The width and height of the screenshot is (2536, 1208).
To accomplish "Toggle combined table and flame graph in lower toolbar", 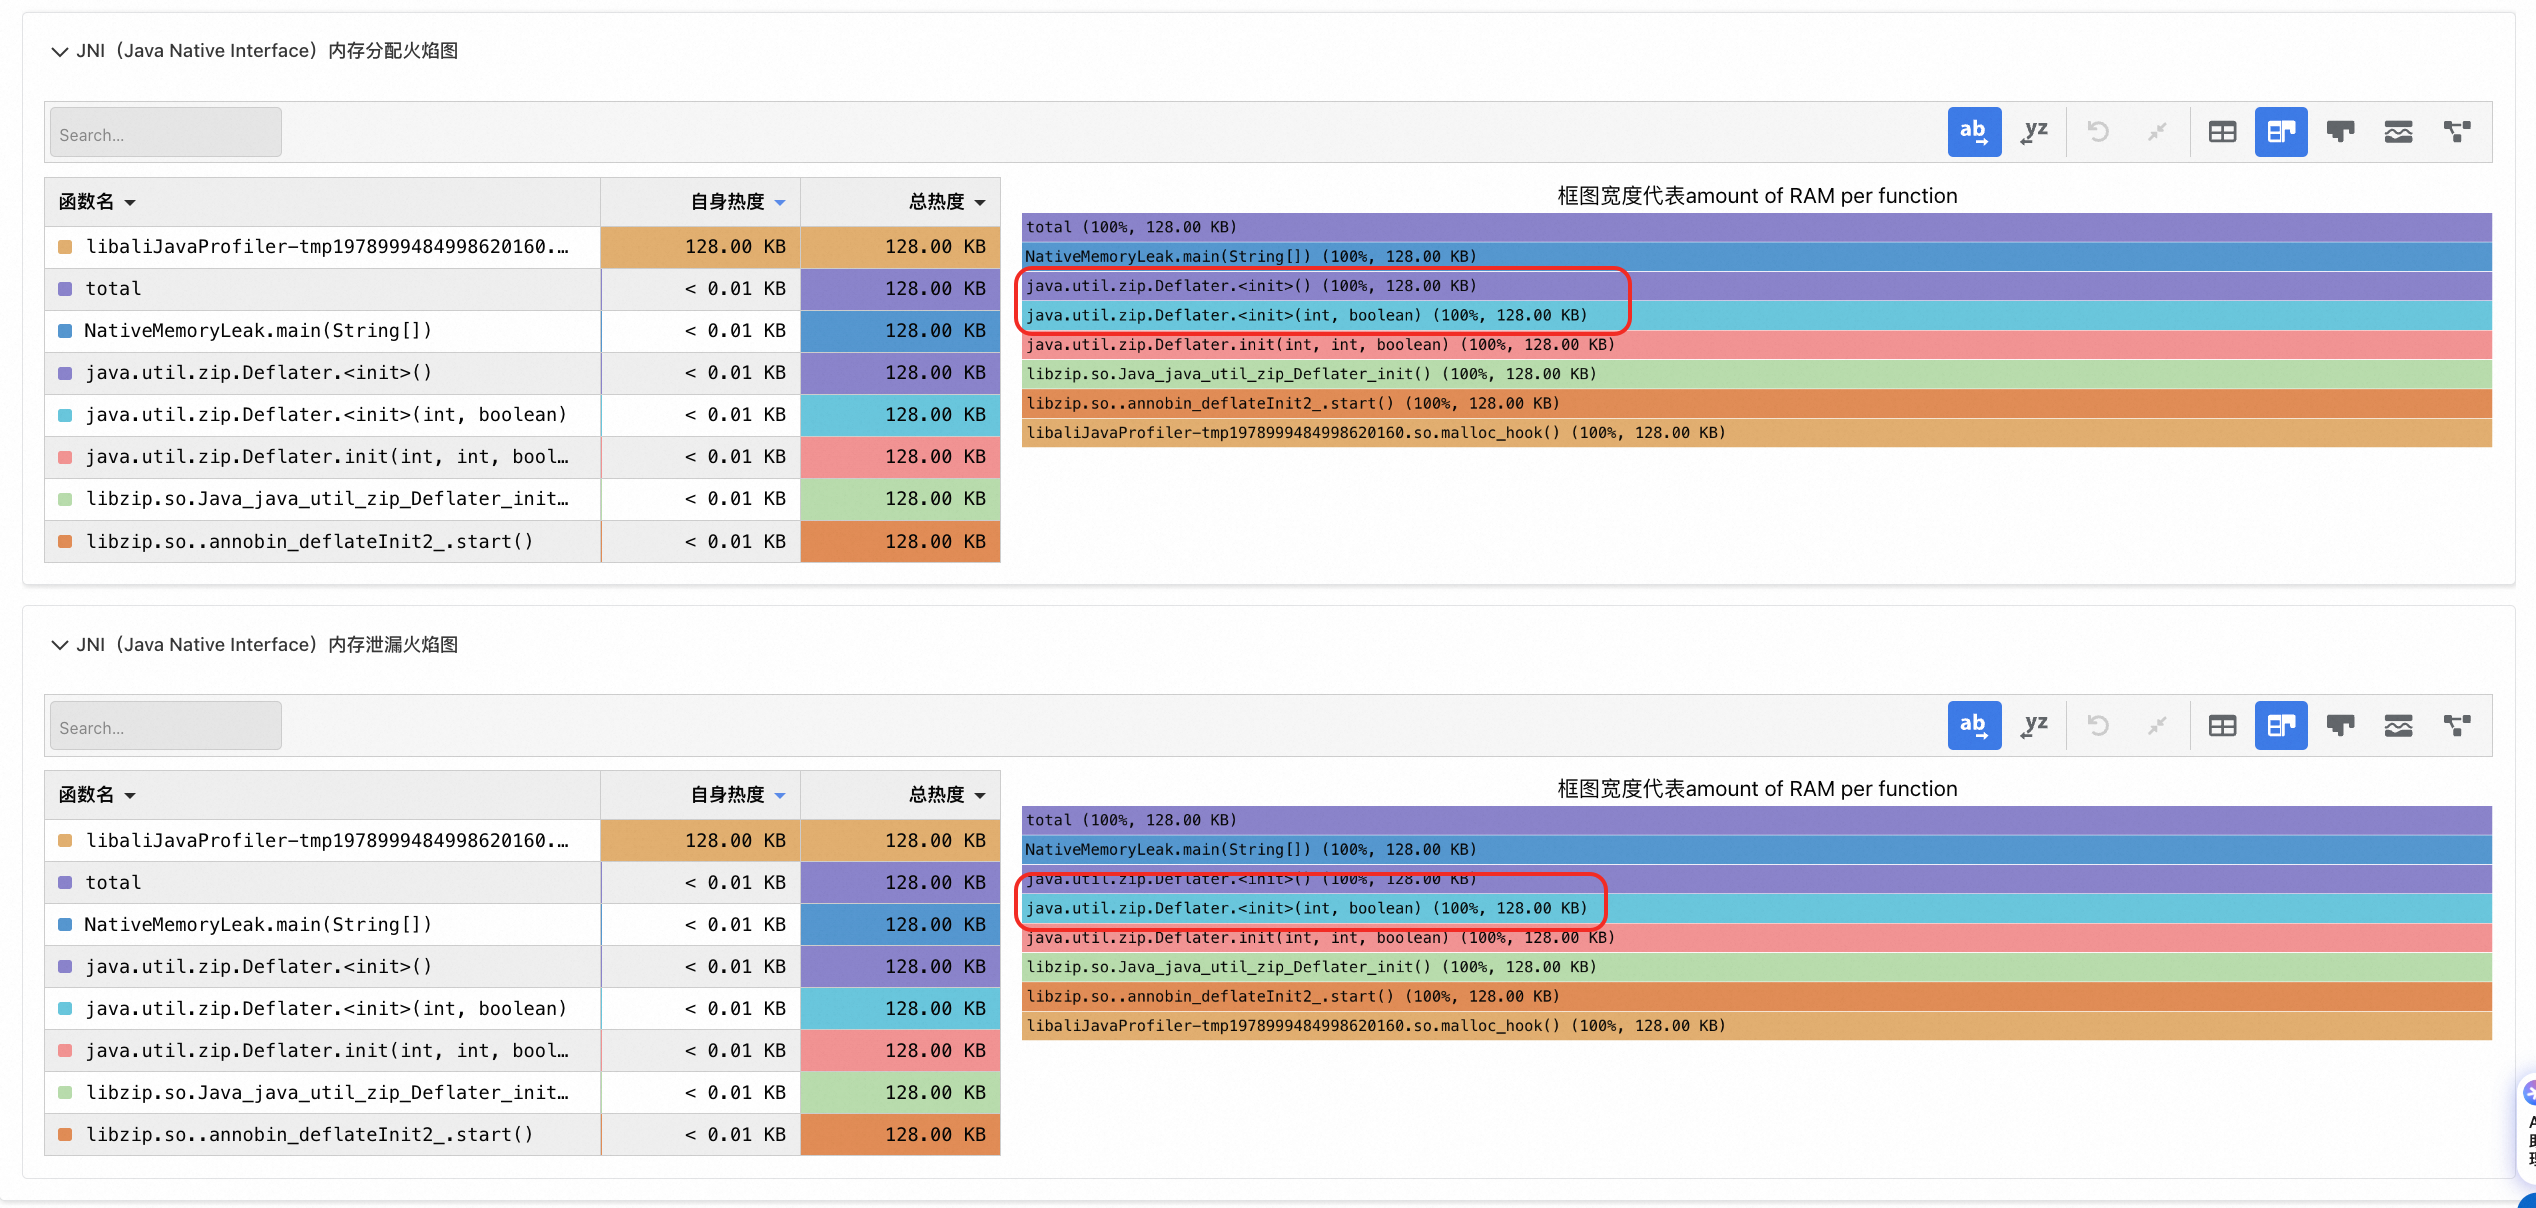I will coord(2281,726).
